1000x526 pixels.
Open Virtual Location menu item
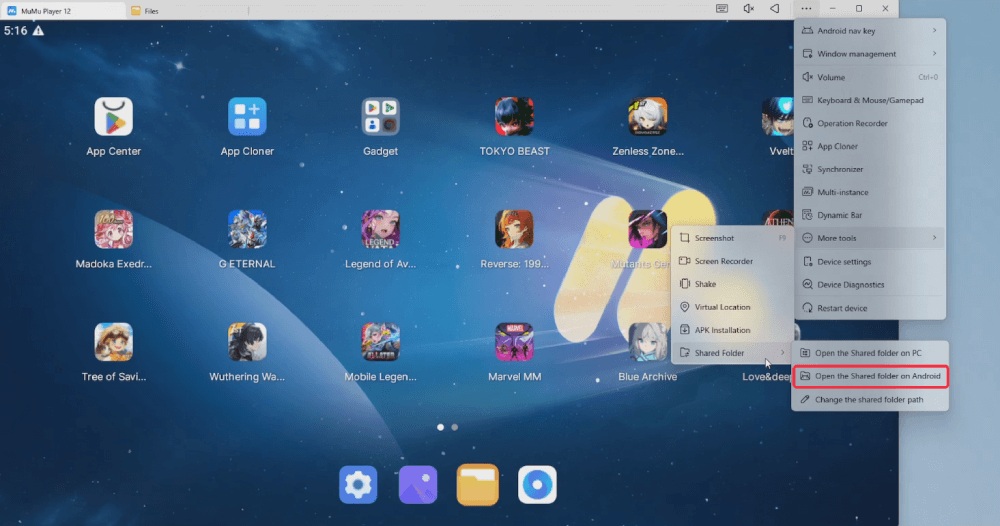(x=732, y=307)
